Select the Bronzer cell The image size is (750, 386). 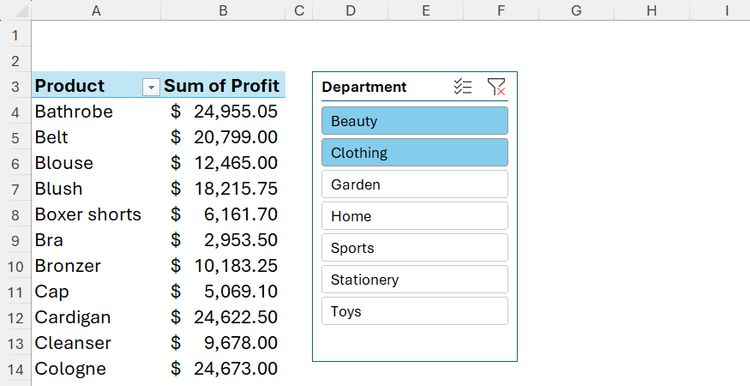click(x=96, y=266)
